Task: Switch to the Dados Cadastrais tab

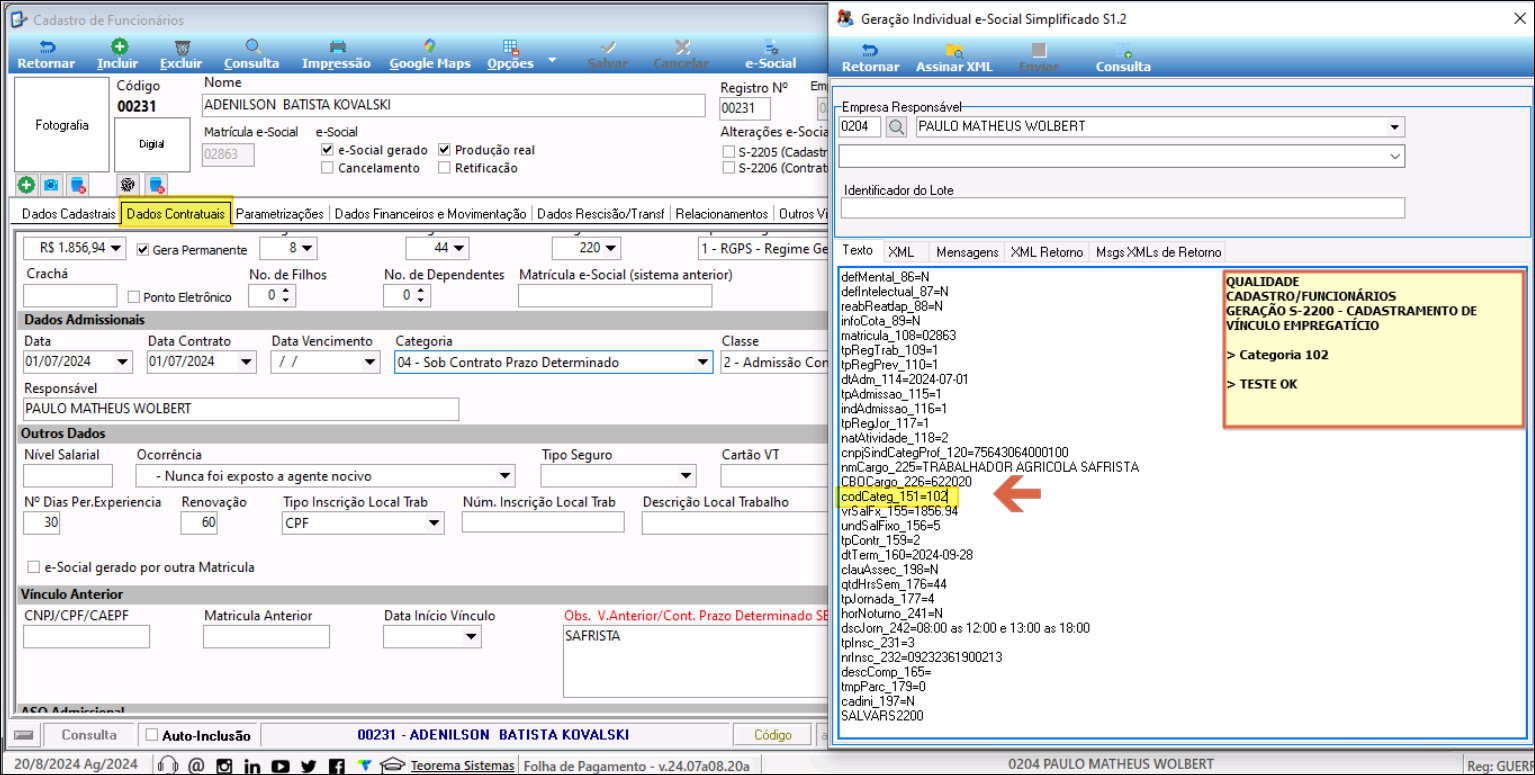Action: click(69, 214)
